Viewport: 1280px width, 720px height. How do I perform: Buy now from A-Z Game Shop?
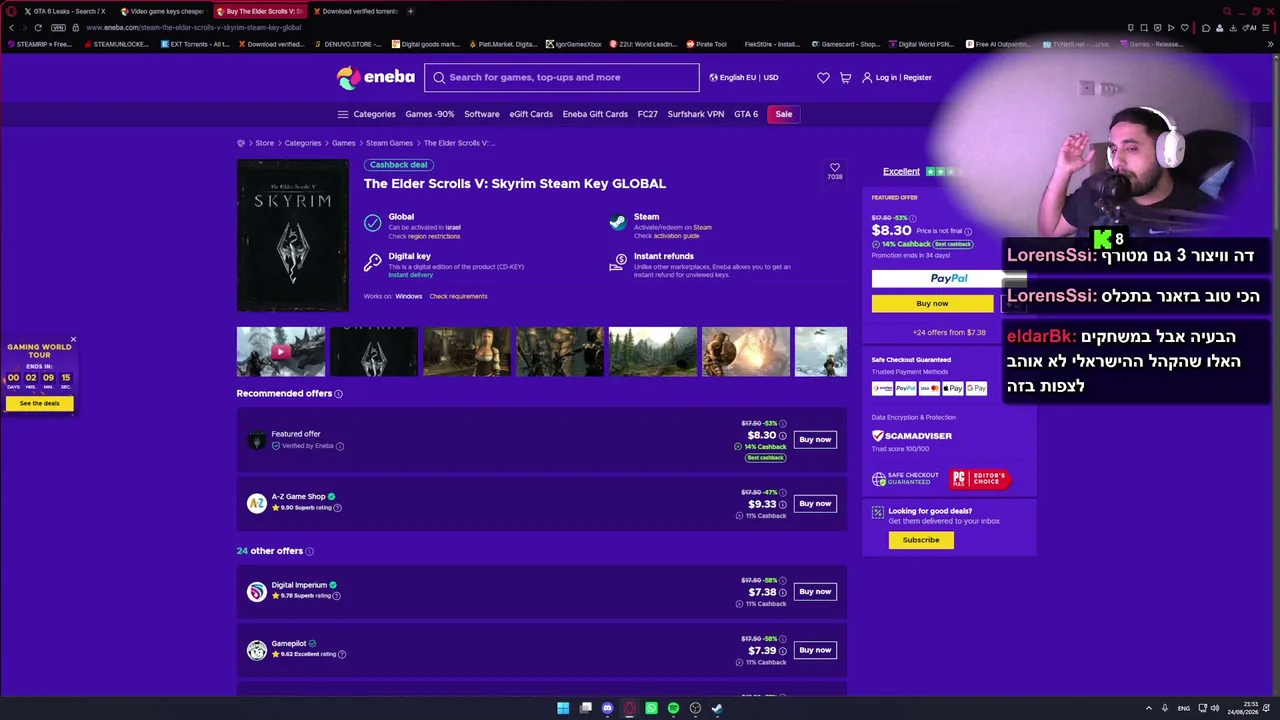point(815,503)
